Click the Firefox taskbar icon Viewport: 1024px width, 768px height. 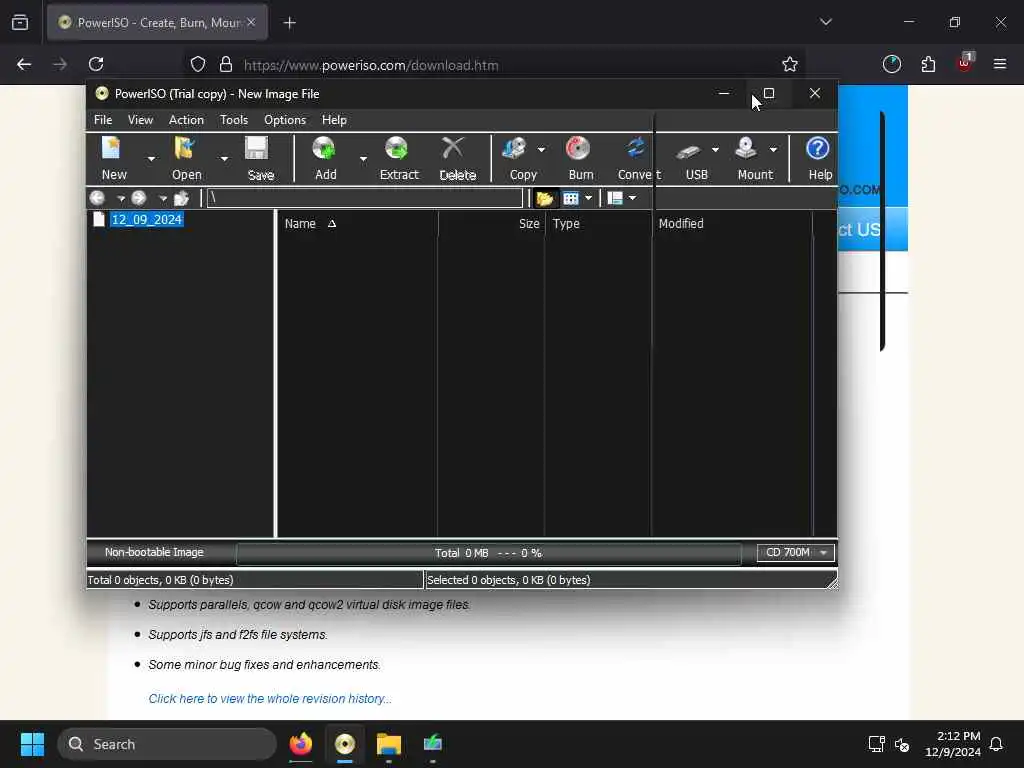[301, 744]
